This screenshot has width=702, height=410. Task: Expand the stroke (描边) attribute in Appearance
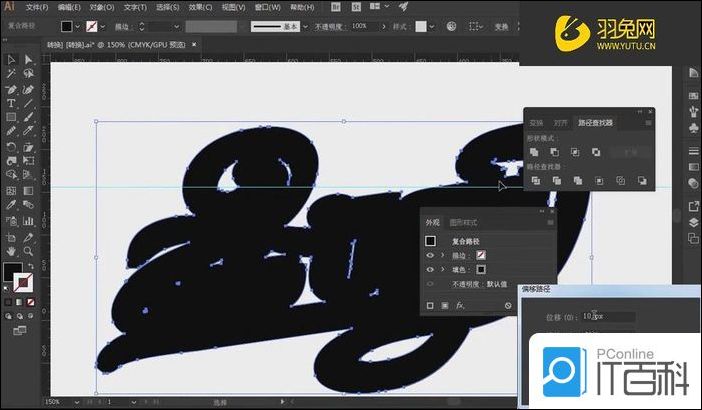442,255
